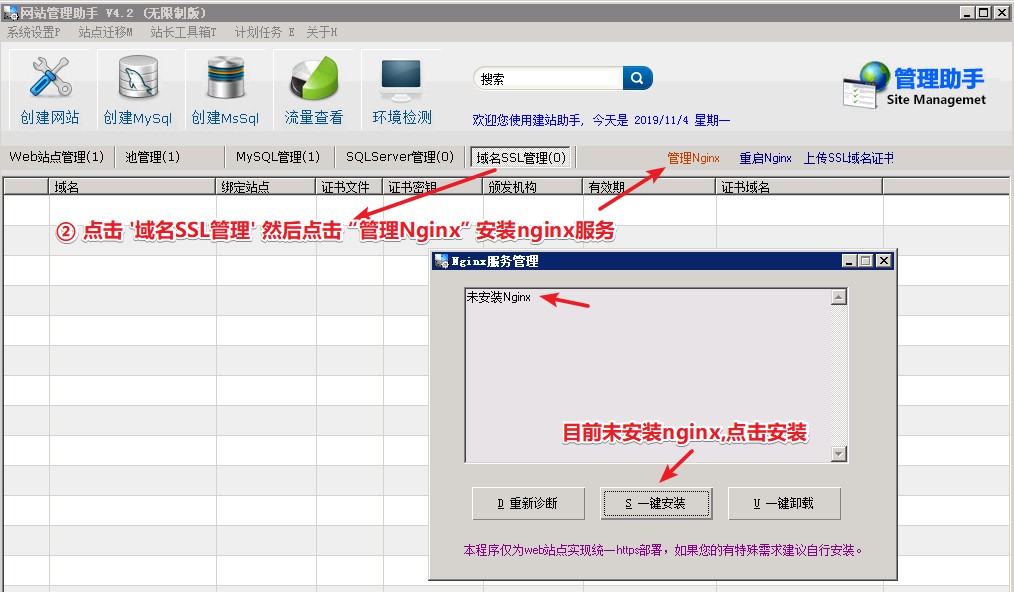The image size is (1014, 592).
Task: Select the 创建MsSql database icon
Action: pyautogui.click(x=225, y=79)
